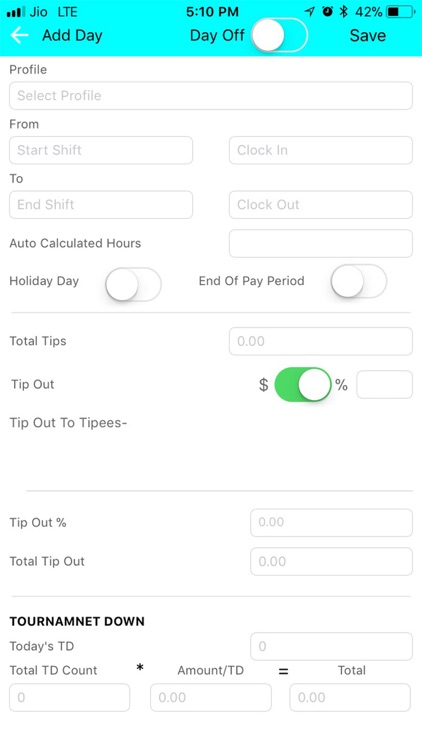
Task: Open the End Shift time picker
Action: [x=101, y=205]
